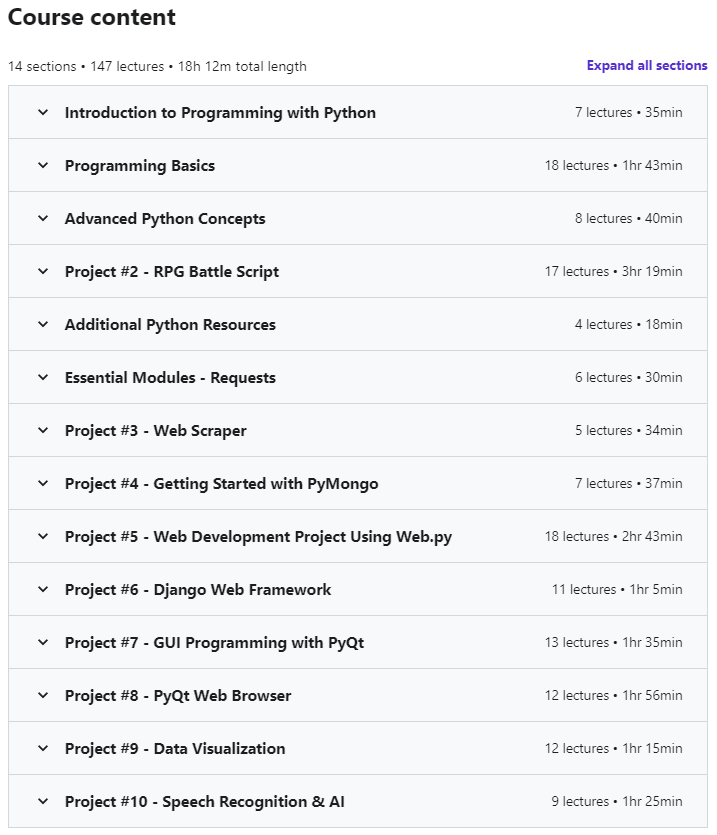Expand all sections link
Image resolution: width=717 pixels, height=835 pixels.
point(647,66)
